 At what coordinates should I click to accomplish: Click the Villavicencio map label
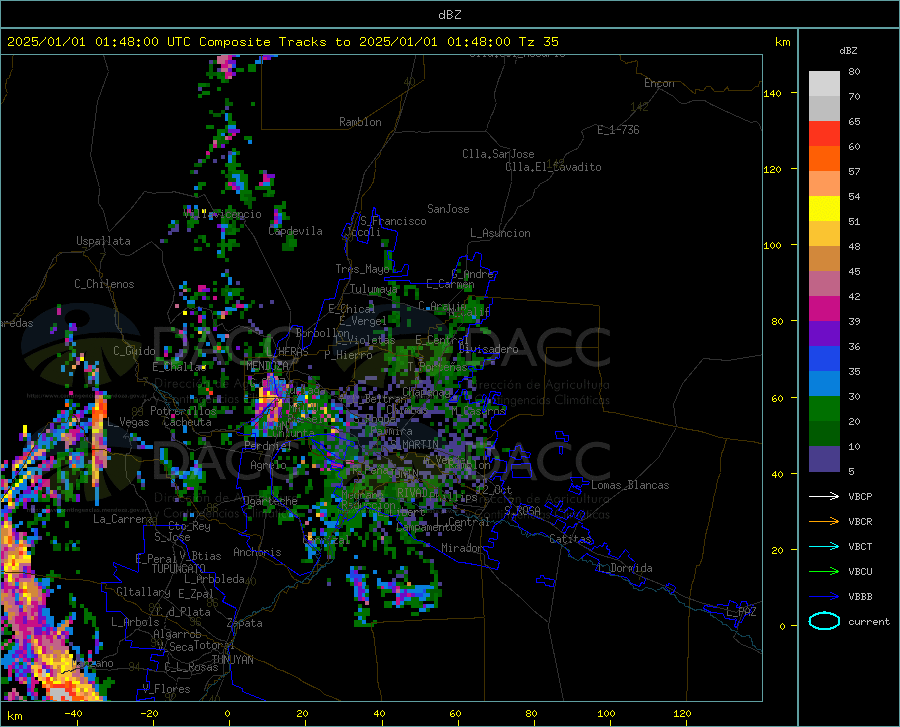223,214
